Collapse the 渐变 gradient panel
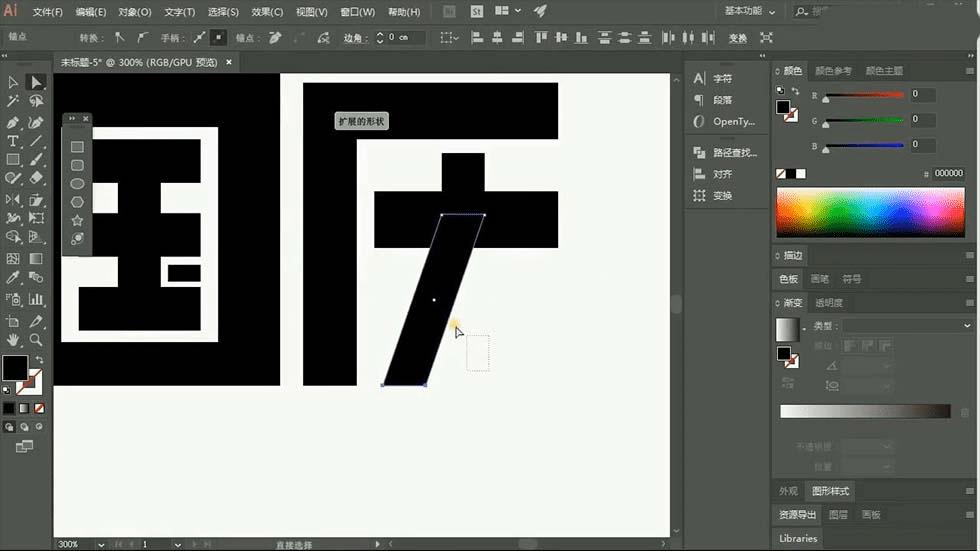Screen dimensions: 980x551 pos(778,303)
